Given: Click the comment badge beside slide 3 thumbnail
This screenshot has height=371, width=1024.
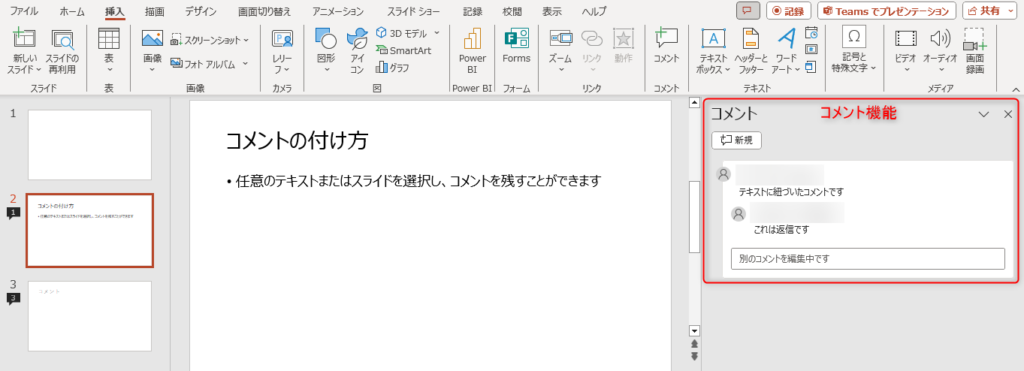Looking at the screenshot, I should 13,298.
